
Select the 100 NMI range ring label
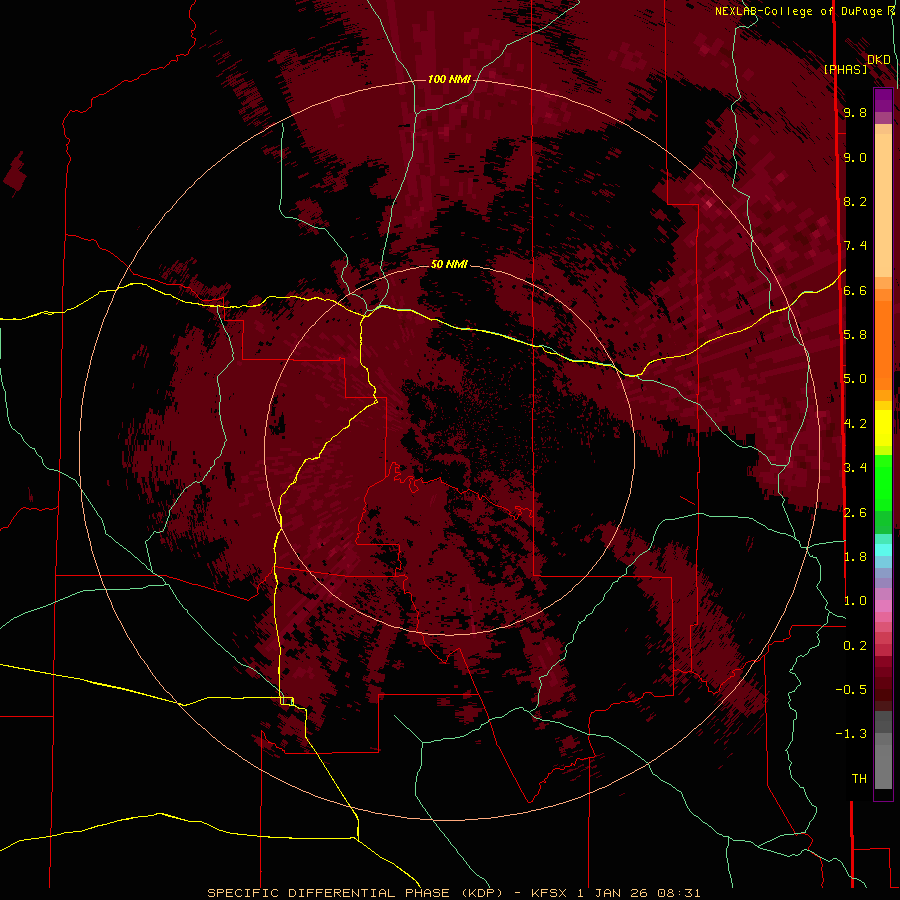click(x=449, y=79)
